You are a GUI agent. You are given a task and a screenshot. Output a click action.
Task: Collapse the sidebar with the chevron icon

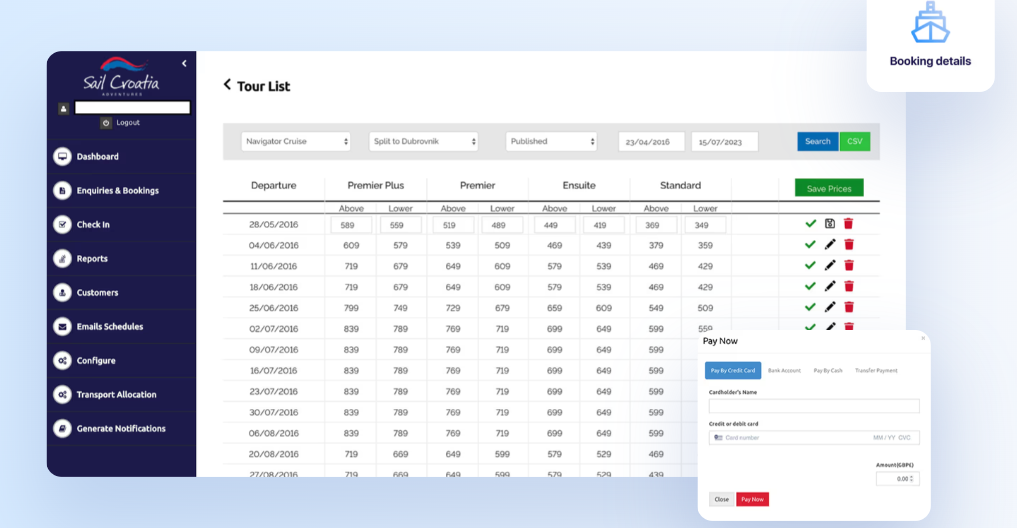pos(184,64)
